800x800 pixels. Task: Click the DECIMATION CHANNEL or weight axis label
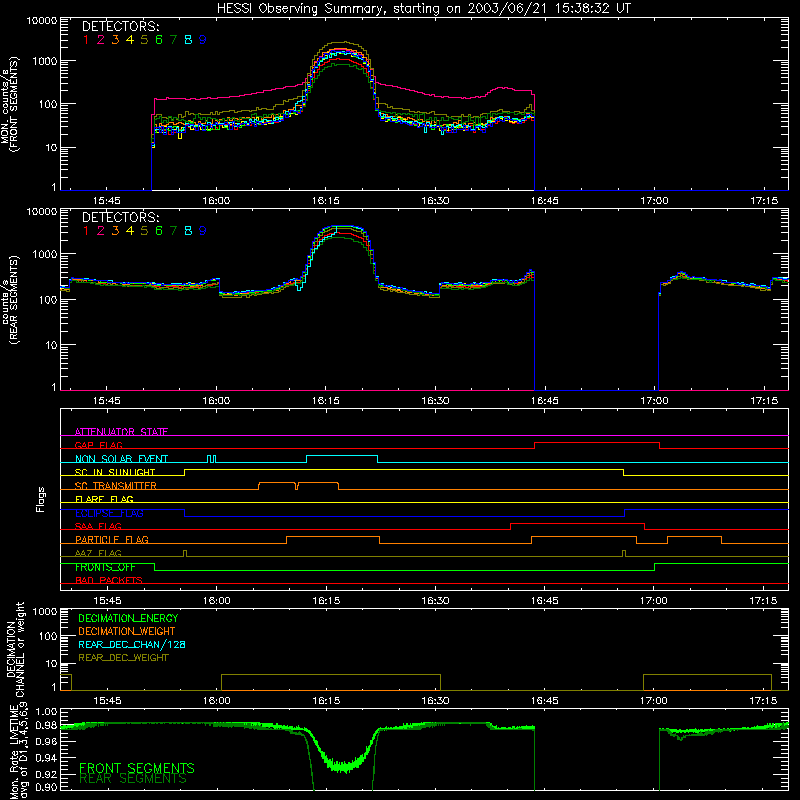coord(15,649)
